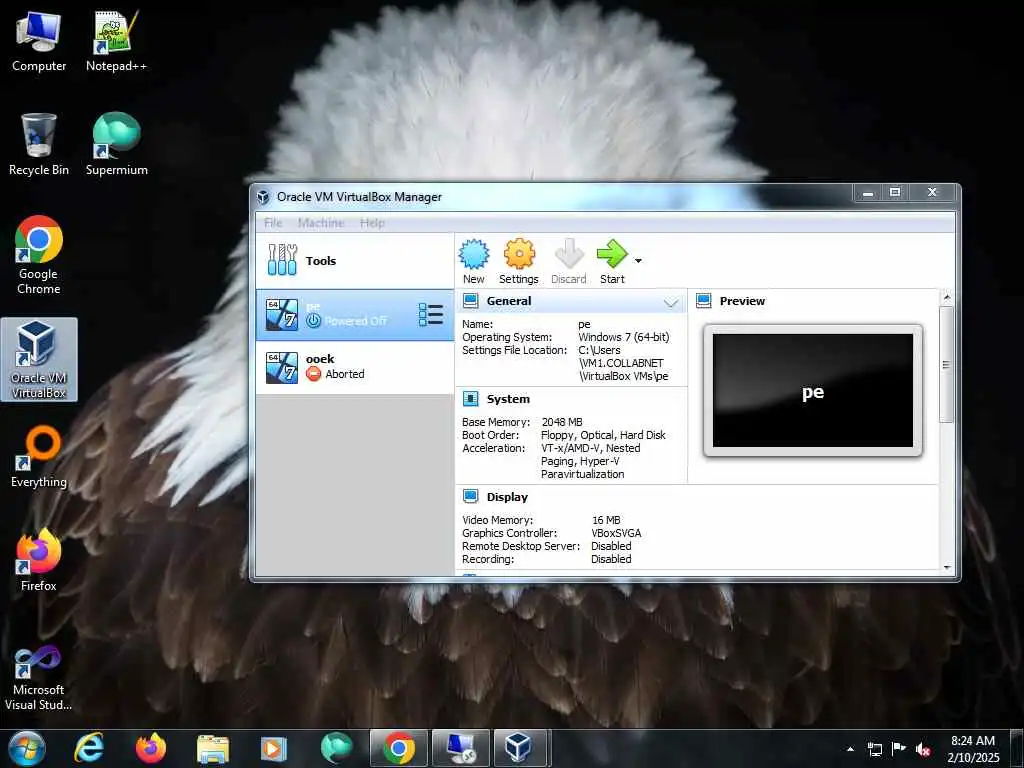Click the Preview section header icon
The height and width of the screenshot is (768, 1024).
pyautogui.click(x=703, y=300)
